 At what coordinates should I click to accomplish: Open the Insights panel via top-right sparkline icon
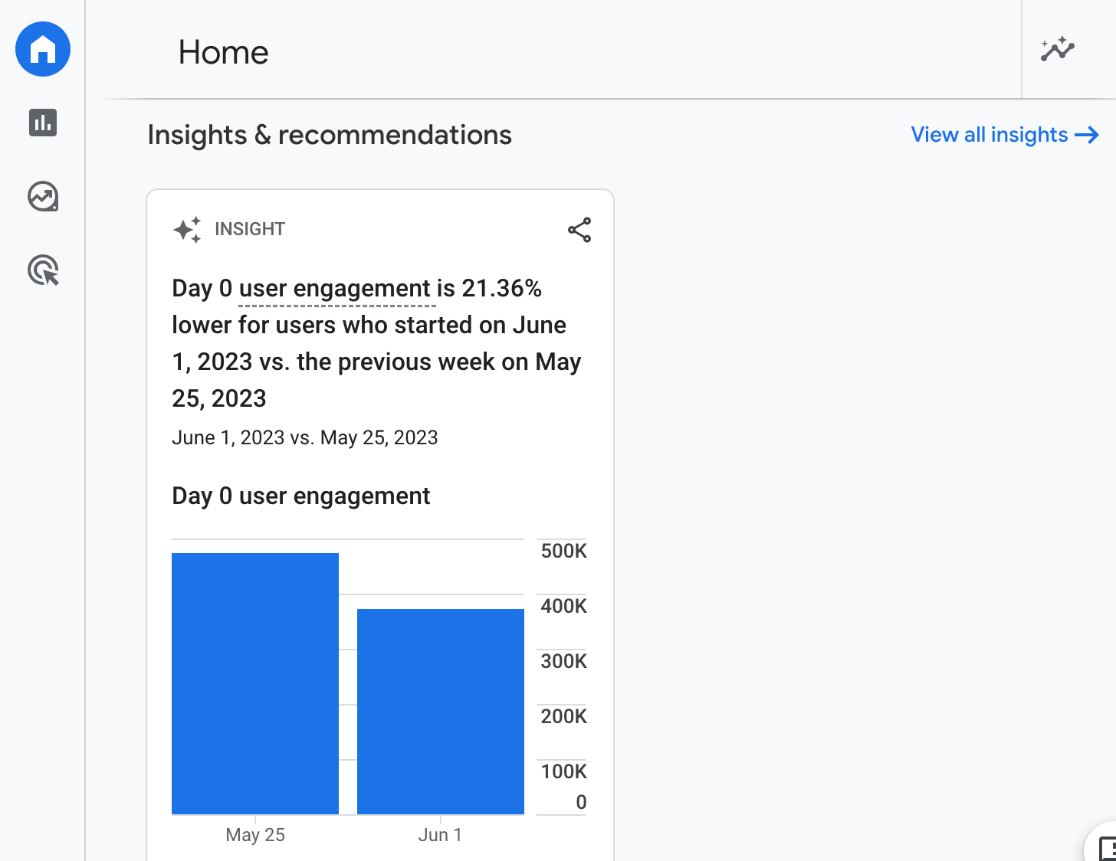coord(1057,49)
